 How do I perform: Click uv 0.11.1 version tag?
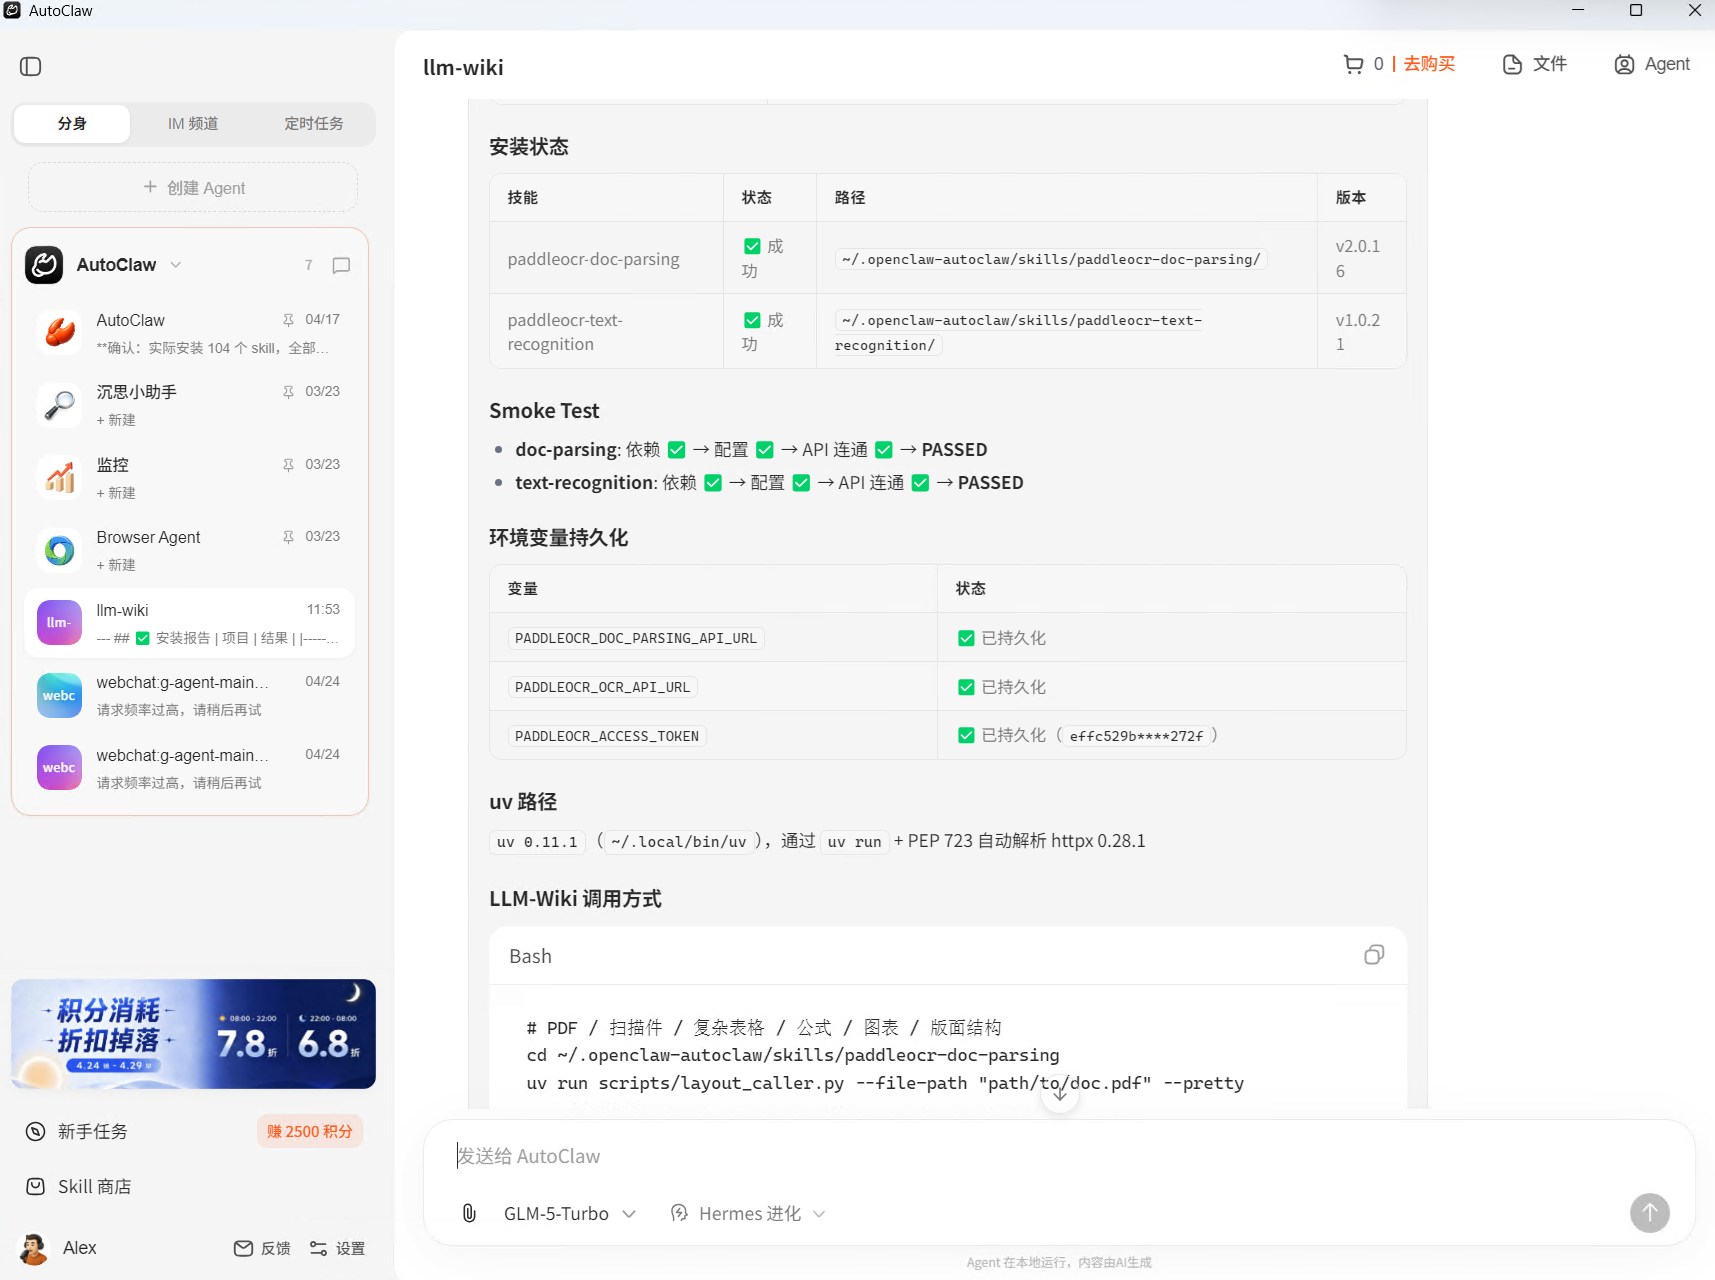[537, 842]
